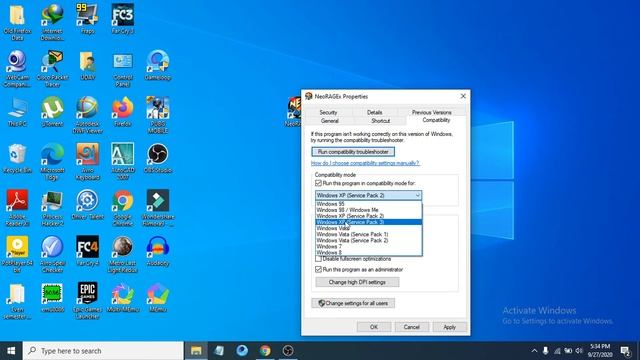640x360 pixels.
Task: Choose Windows 95 from the list
Action: 369,204
